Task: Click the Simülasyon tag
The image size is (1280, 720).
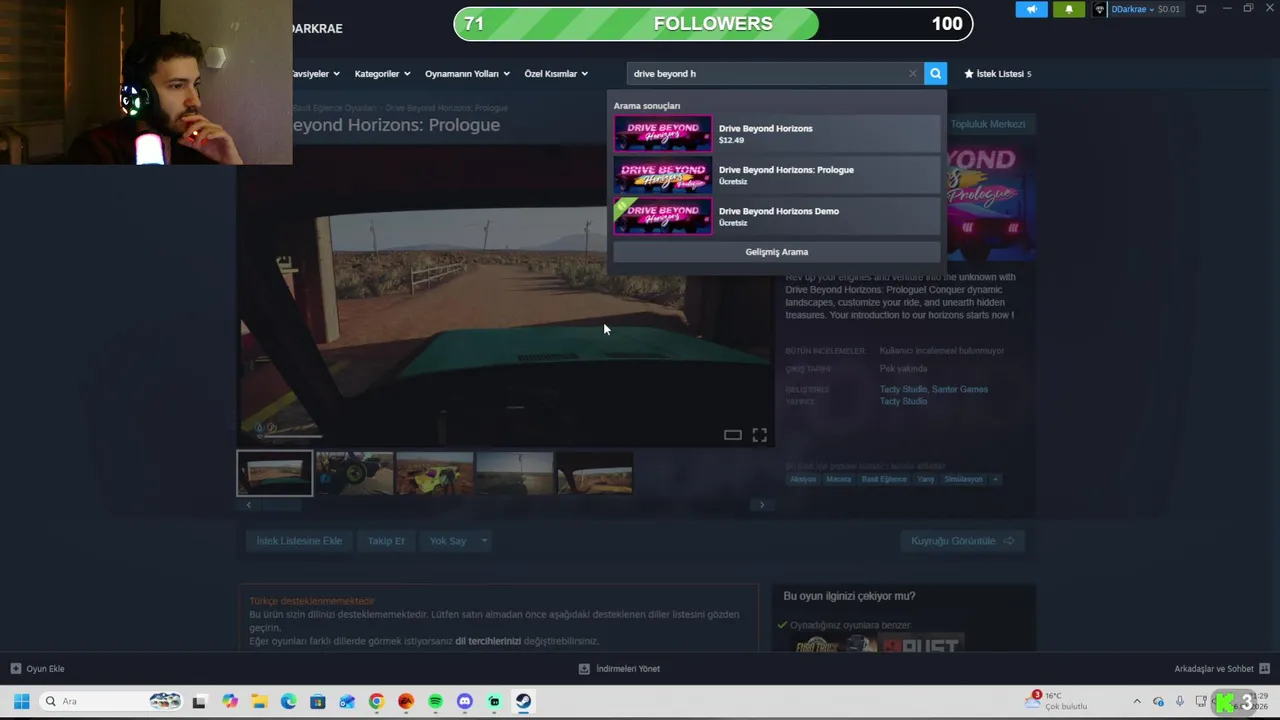Action: tap(964, 479)
